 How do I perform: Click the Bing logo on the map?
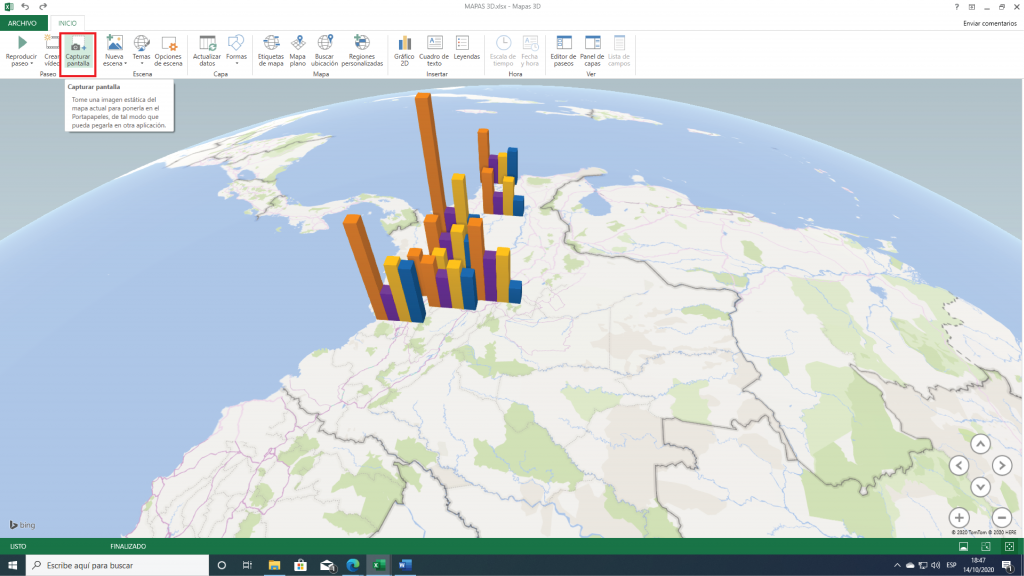(x=22, y=525)
